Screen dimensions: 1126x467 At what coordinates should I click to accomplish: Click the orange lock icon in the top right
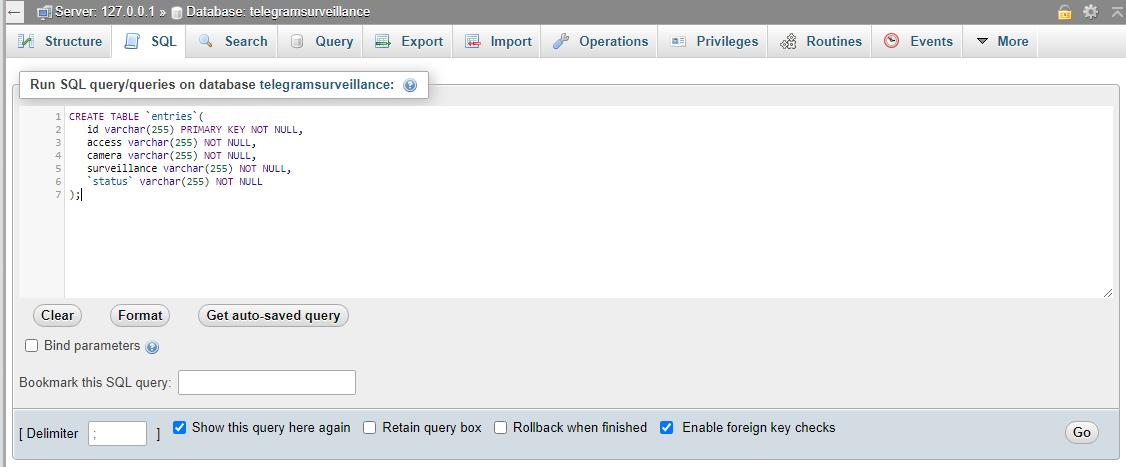point(1064,11)
